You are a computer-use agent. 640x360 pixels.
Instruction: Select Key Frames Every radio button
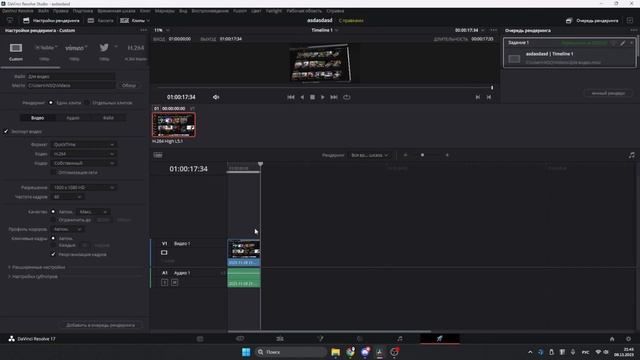coord(53,245)
